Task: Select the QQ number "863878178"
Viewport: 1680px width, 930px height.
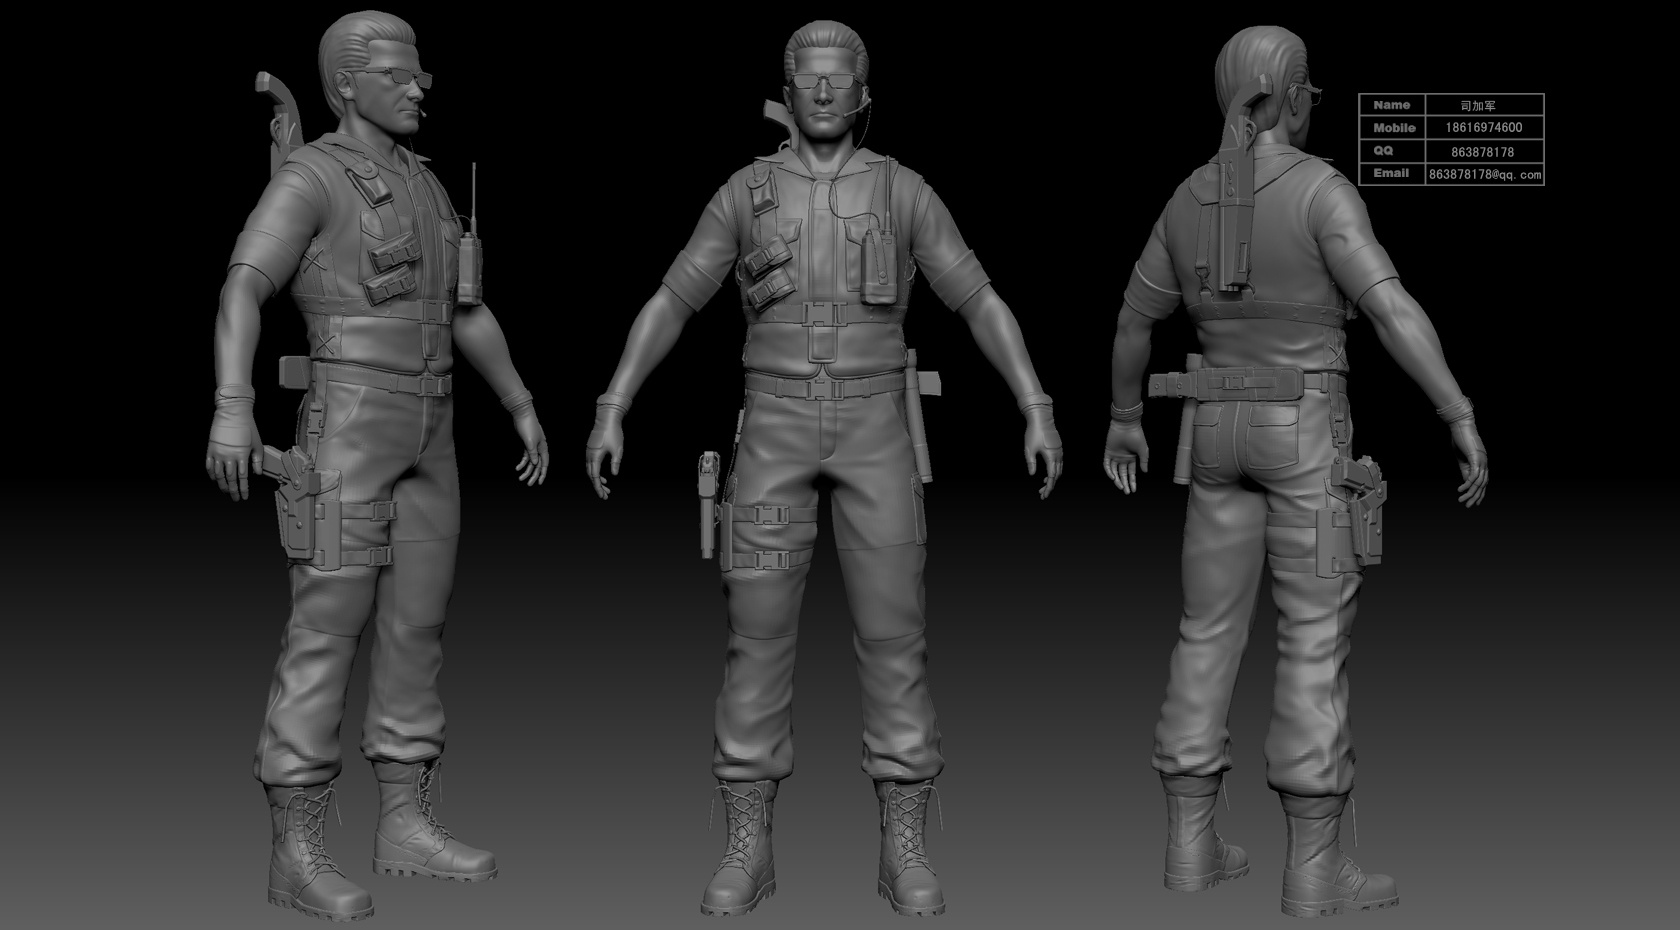Action: [x=1484, y=152]
